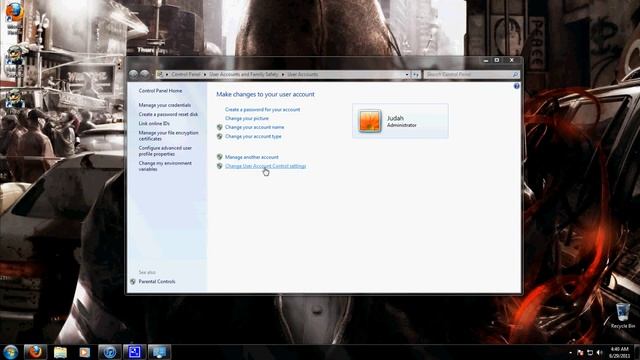640x360 pixels.
Task: Open Change my environment variables
Action: pos(165,166)
